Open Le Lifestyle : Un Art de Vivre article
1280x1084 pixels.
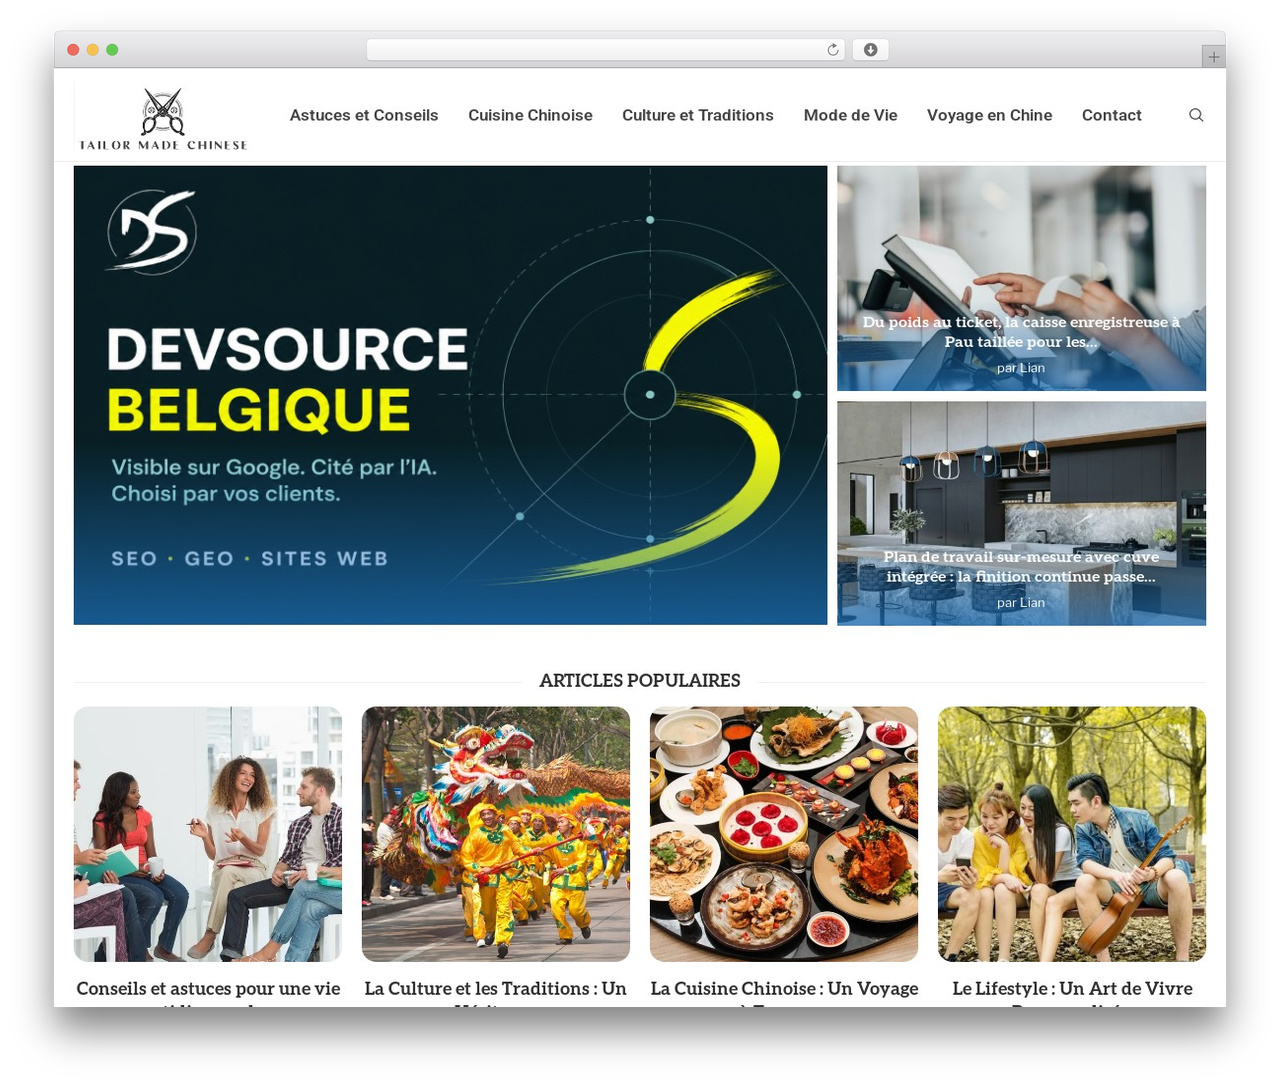coord(1072,989)
